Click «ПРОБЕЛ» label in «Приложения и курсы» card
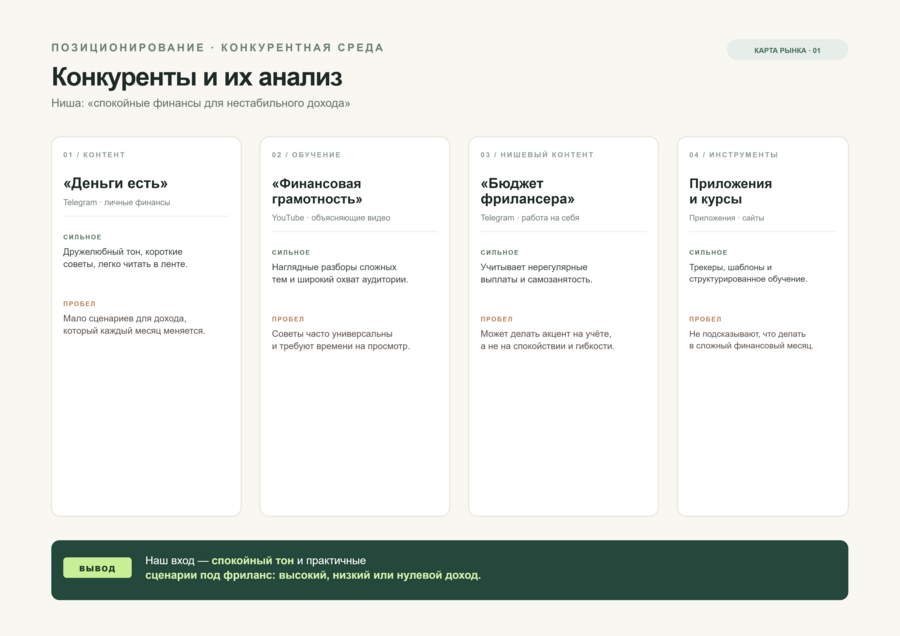 pos(705,319)
